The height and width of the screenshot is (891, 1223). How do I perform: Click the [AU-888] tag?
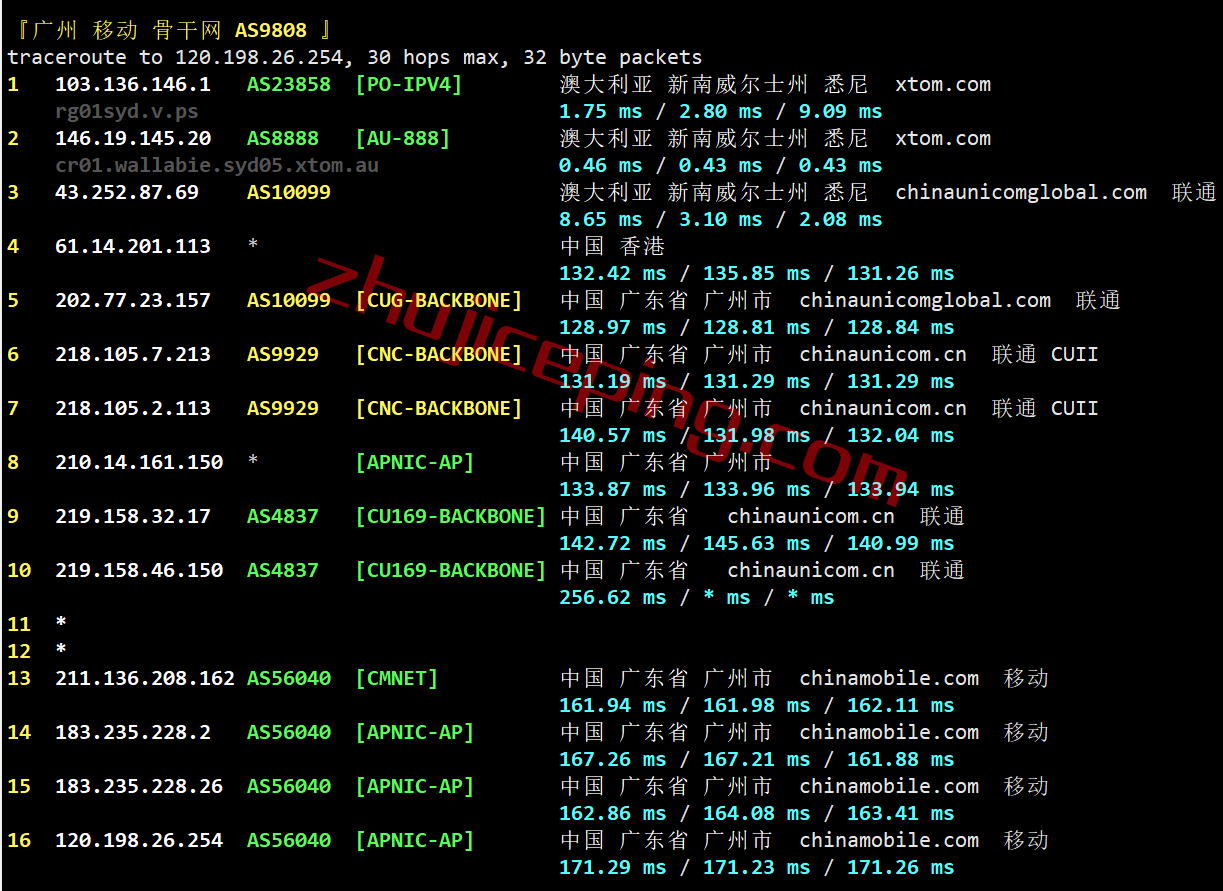coord(403,139)
